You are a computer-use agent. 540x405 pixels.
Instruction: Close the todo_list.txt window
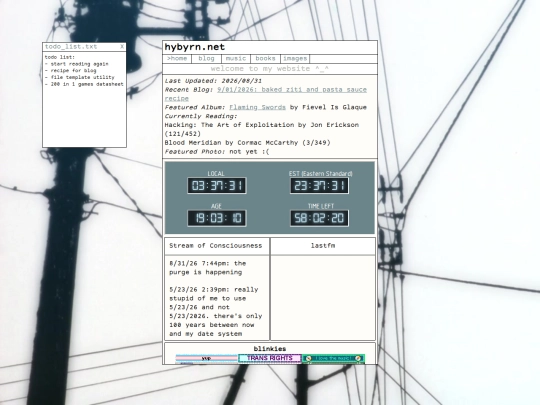tap(122, 46)
